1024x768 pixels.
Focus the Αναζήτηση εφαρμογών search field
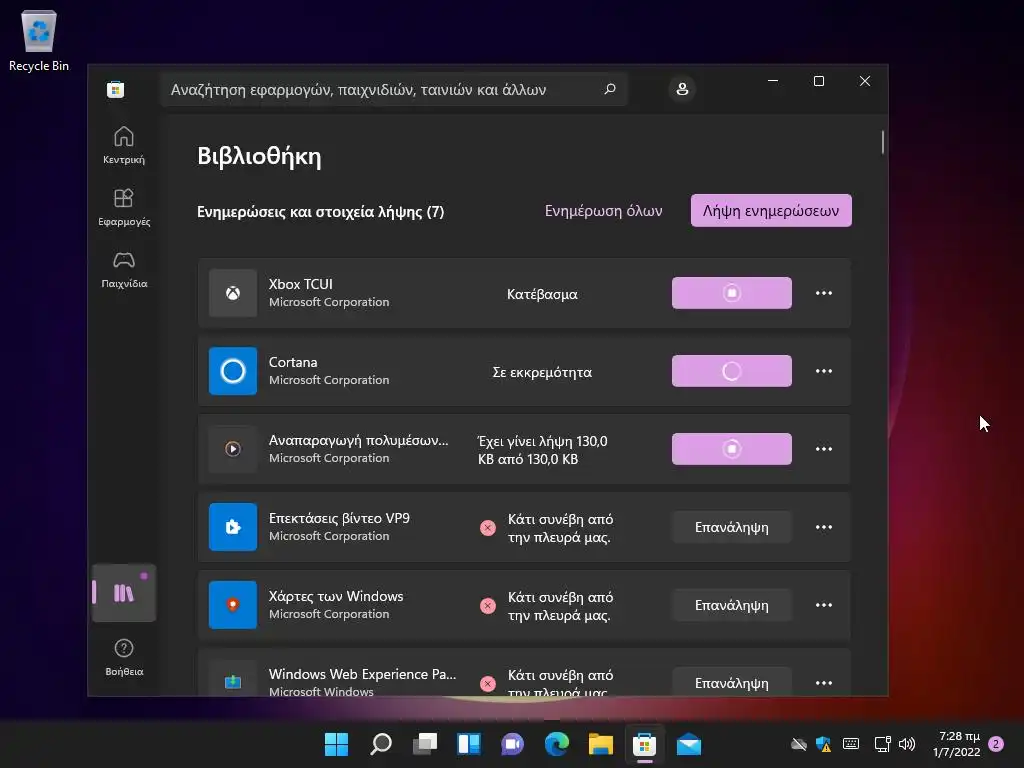(x=394, y=89)
